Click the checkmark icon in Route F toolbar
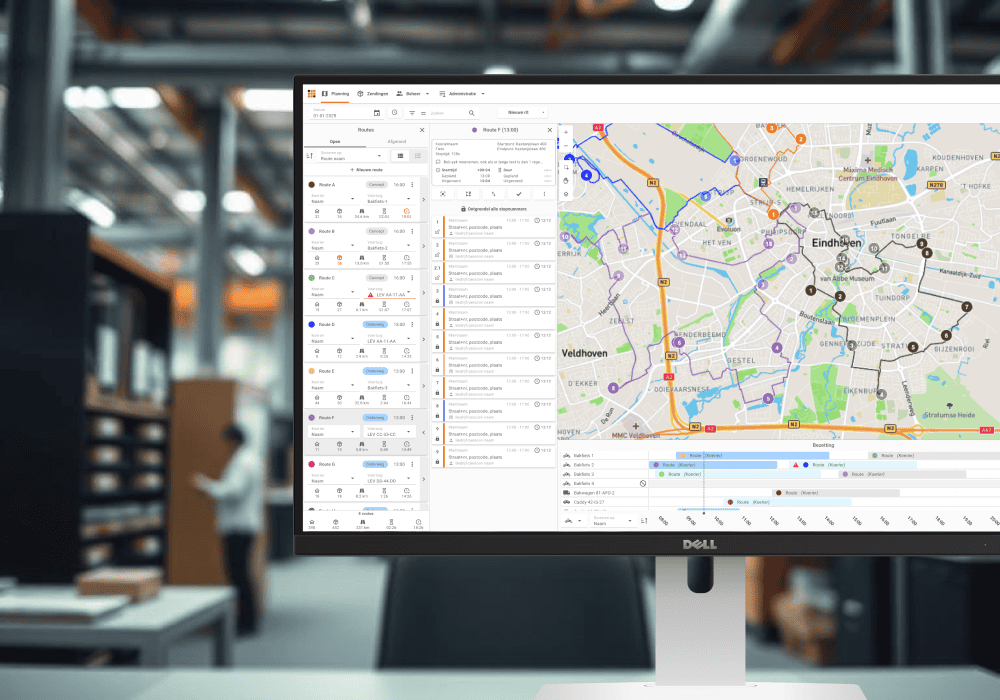1000x700 pixels. 518,194
